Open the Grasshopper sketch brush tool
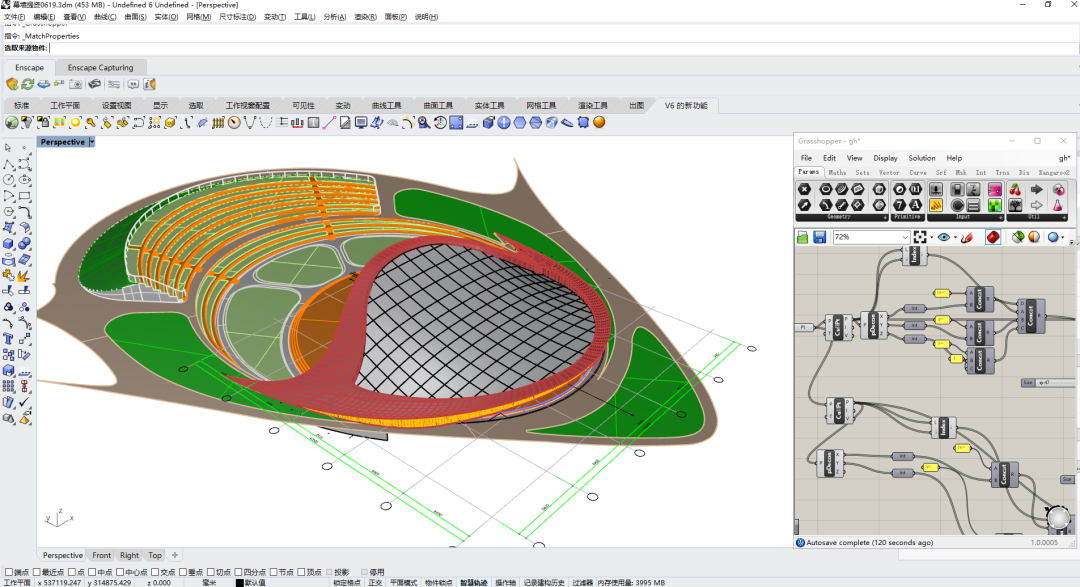Image resolution: width=1080 pixels, height=587 pixels. point(967,237)
